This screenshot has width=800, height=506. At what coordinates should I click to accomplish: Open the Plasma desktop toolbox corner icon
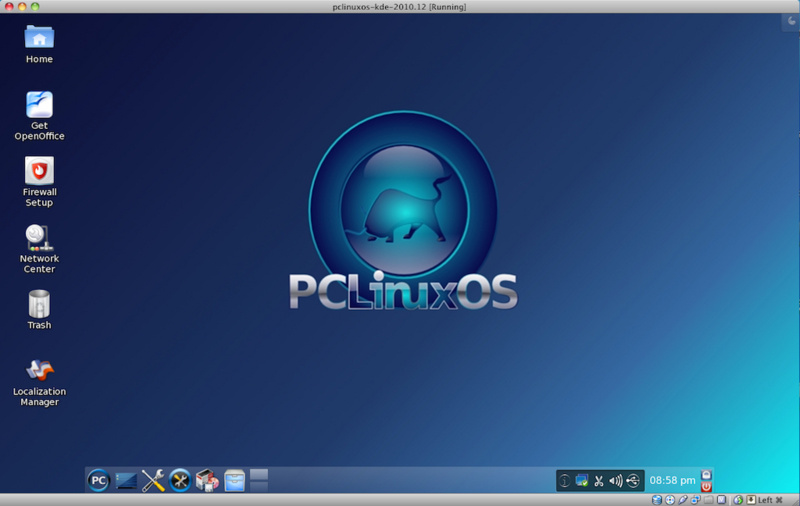coord(791,21)
